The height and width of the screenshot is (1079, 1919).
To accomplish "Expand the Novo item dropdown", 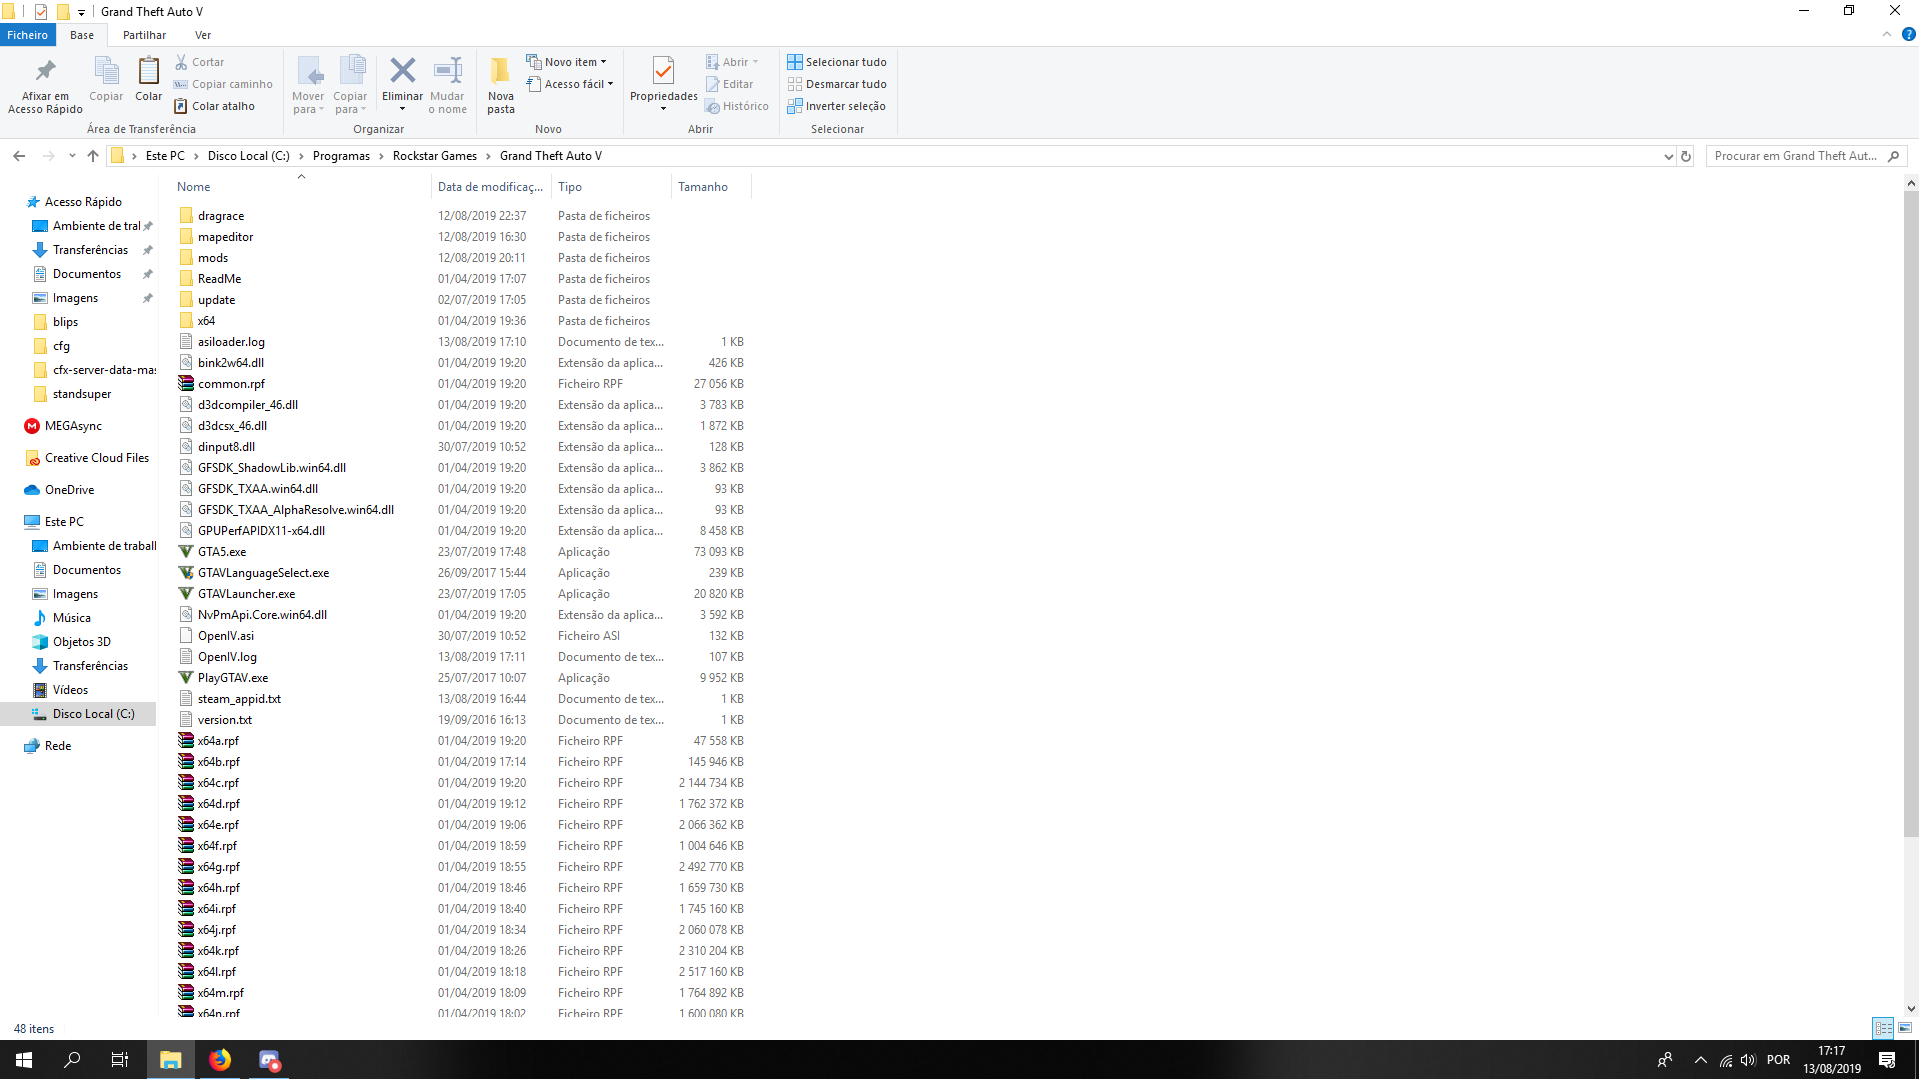I will (567, 62).
